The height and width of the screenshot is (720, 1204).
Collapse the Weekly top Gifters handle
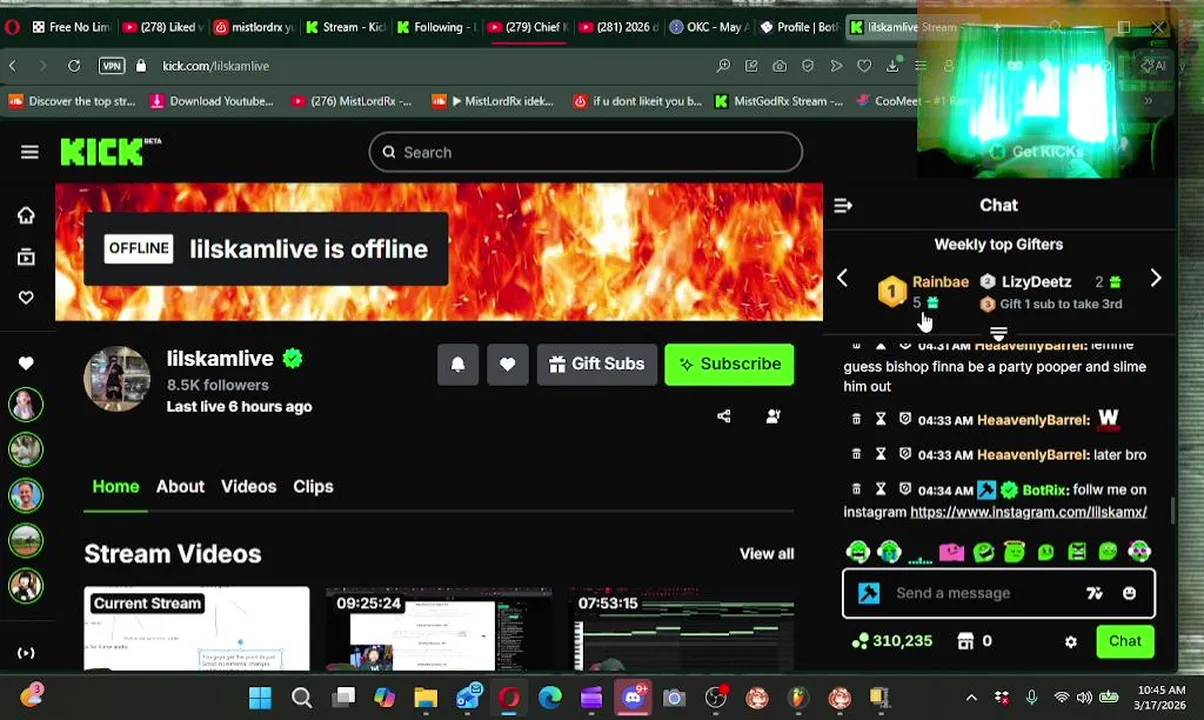[x=998, y=333]
